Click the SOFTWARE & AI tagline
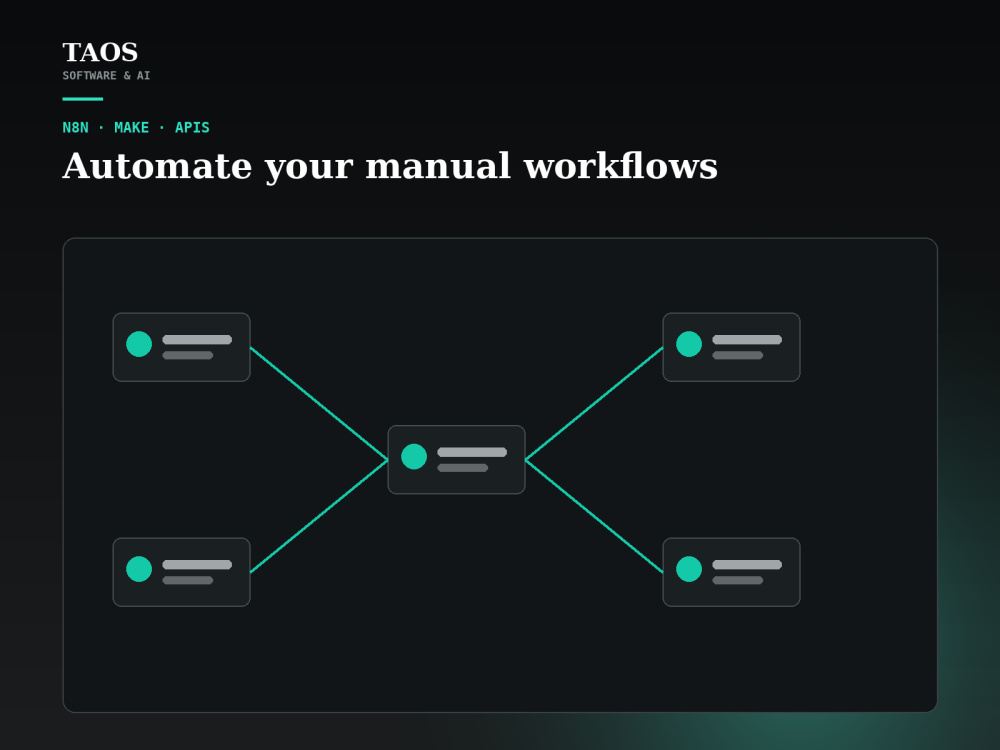This screenshot has width=1000, height=750. coord(107,75)
